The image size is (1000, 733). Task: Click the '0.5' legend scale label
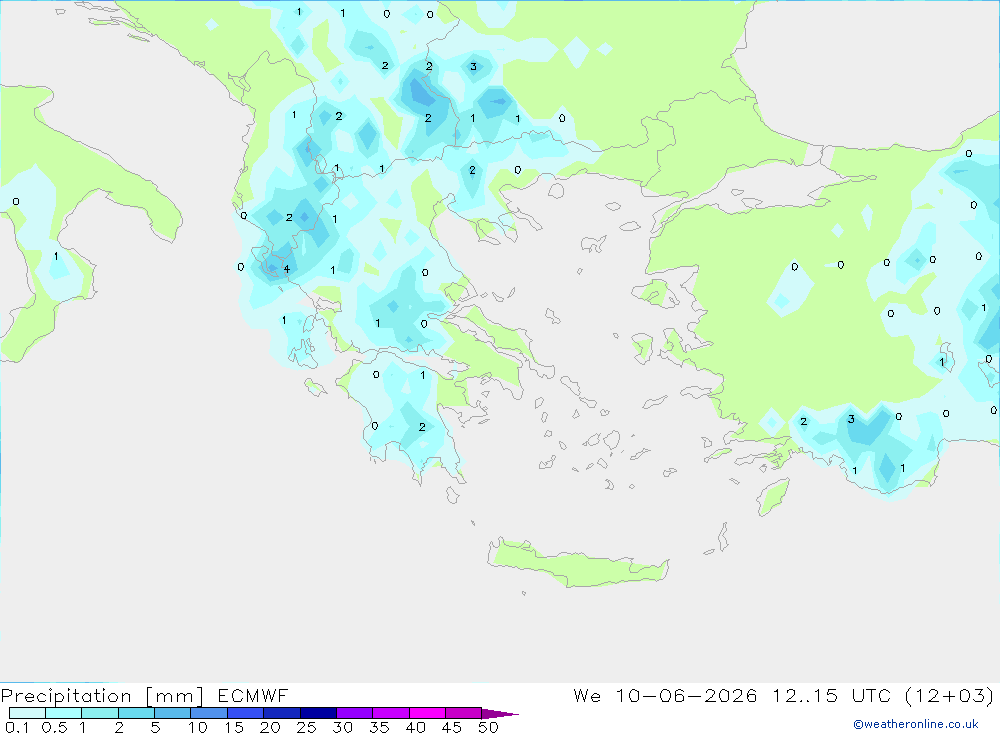[54, 727]
